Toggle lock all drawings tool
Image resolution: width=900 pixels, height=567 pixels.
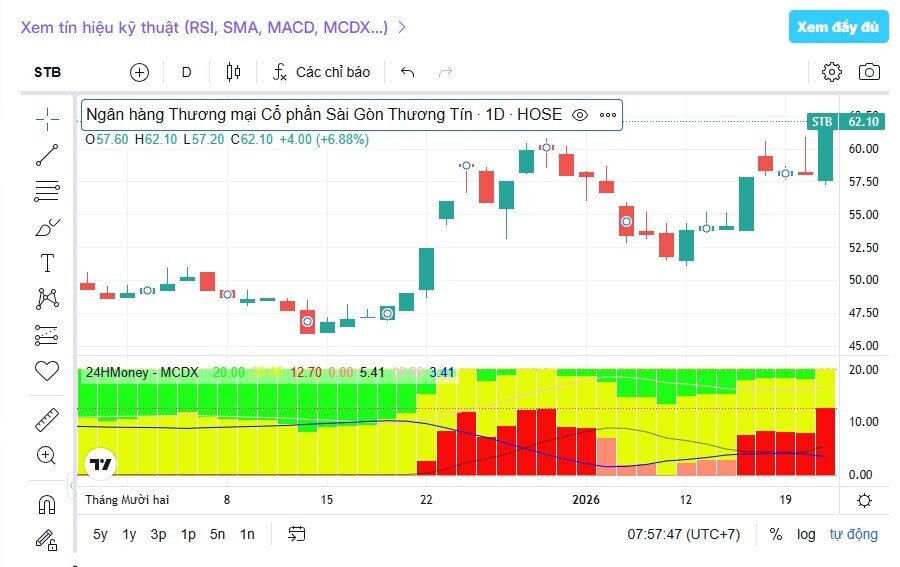point(47,539)
